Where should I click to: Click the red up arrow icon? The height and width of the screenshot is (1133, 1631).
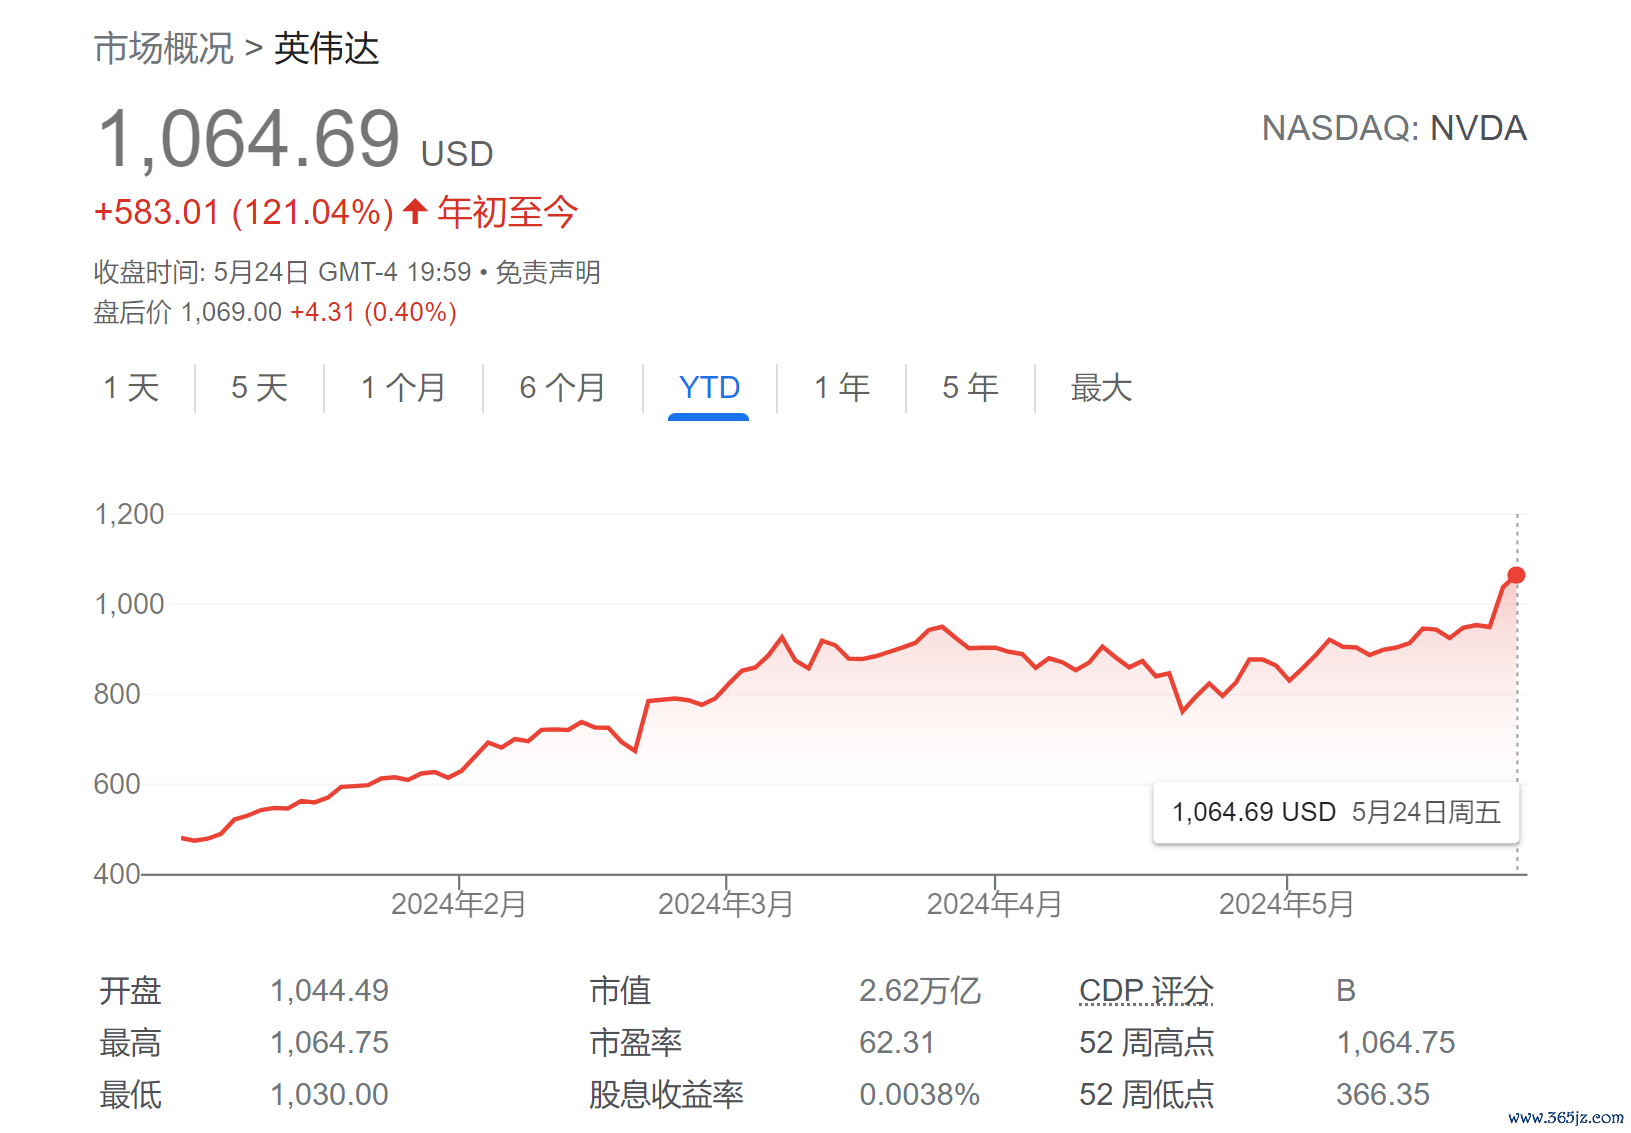point(415,211)
